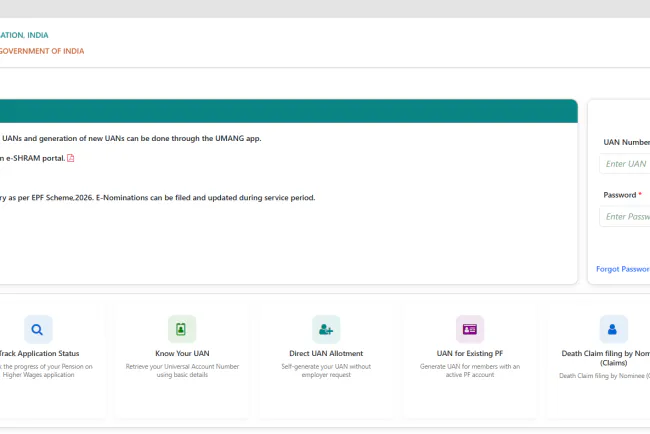Click the 'ATION, INDIA' header text
The height and width of the screenshot is (434, 650).
24,35
